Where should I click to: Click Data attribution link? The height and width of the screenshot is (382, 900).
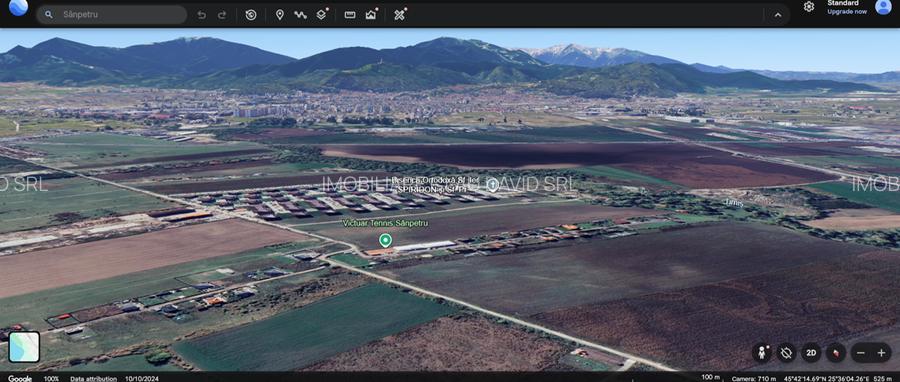(94, 379)
